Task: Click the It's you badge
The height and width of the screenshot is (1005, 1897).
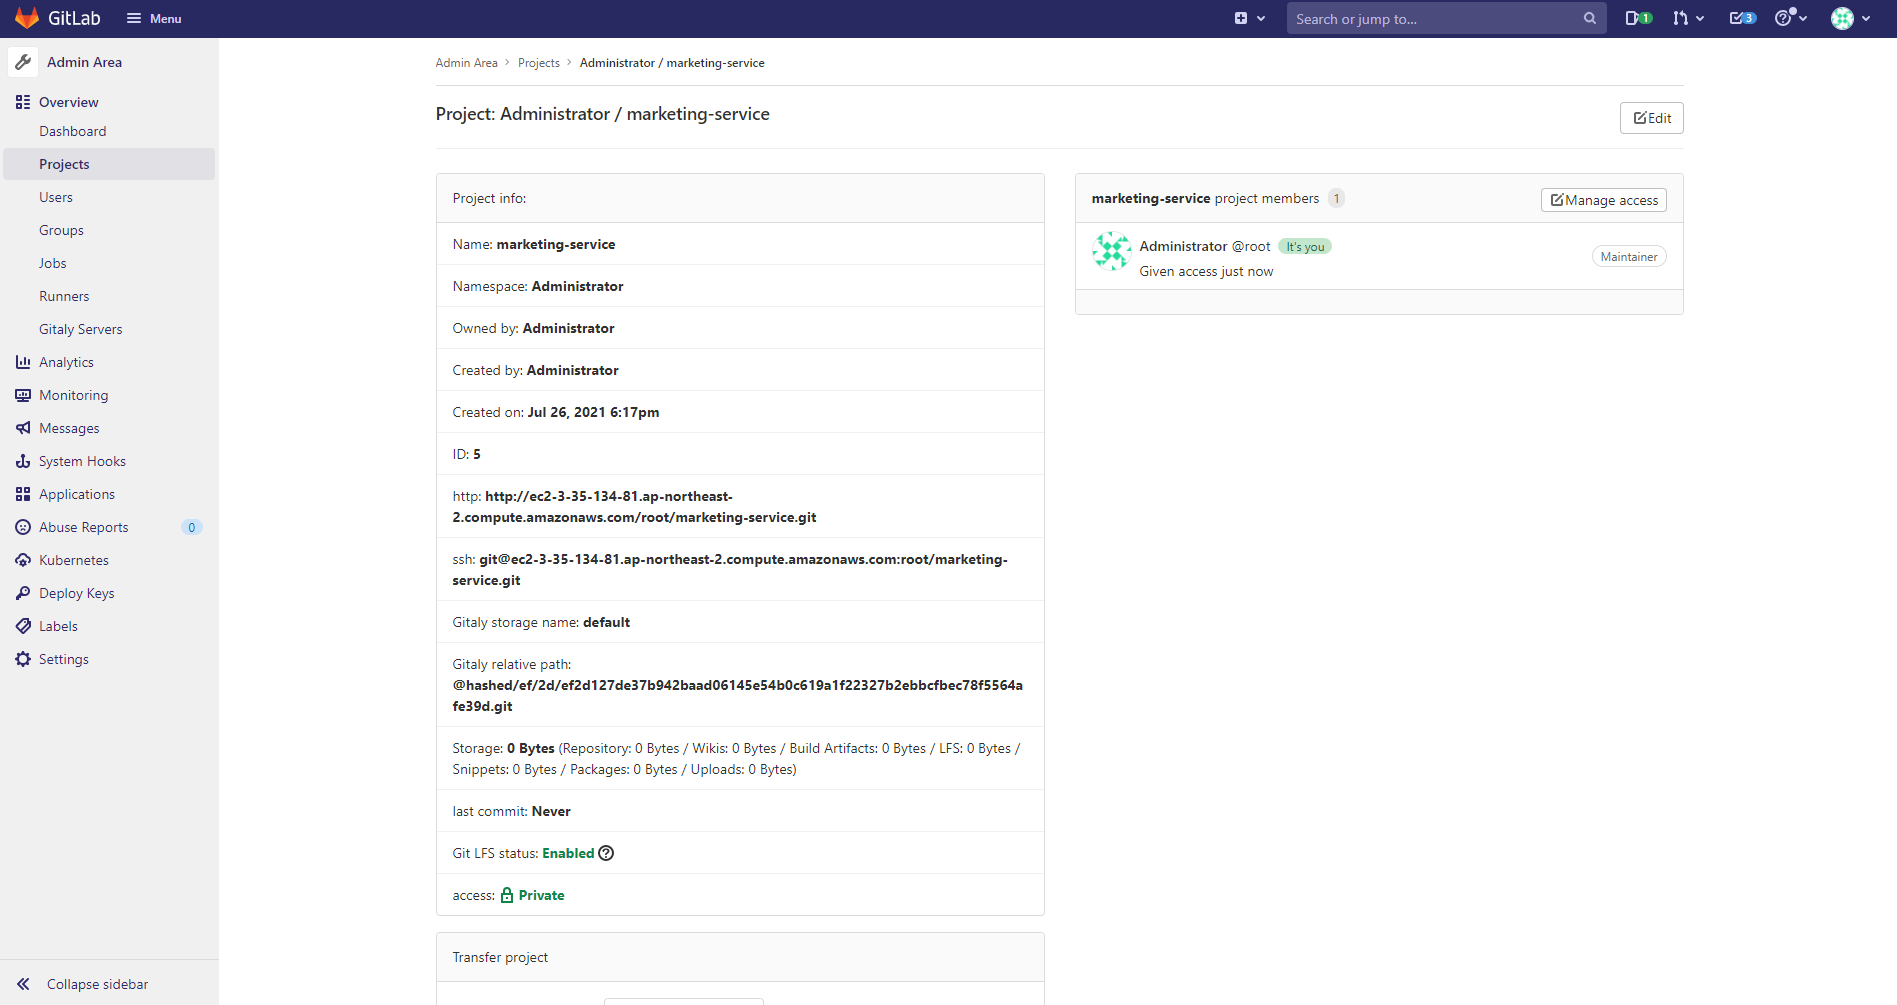Action: pyautogui.click(x=1305, y=247)
